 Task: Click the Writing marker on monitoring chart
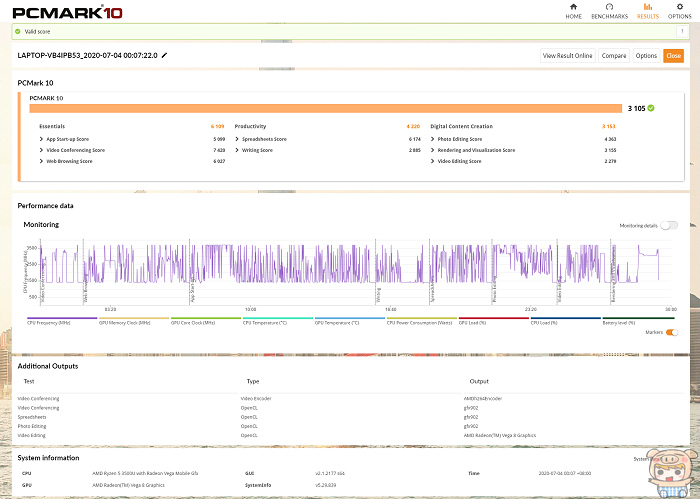click(x=378, y=295)
